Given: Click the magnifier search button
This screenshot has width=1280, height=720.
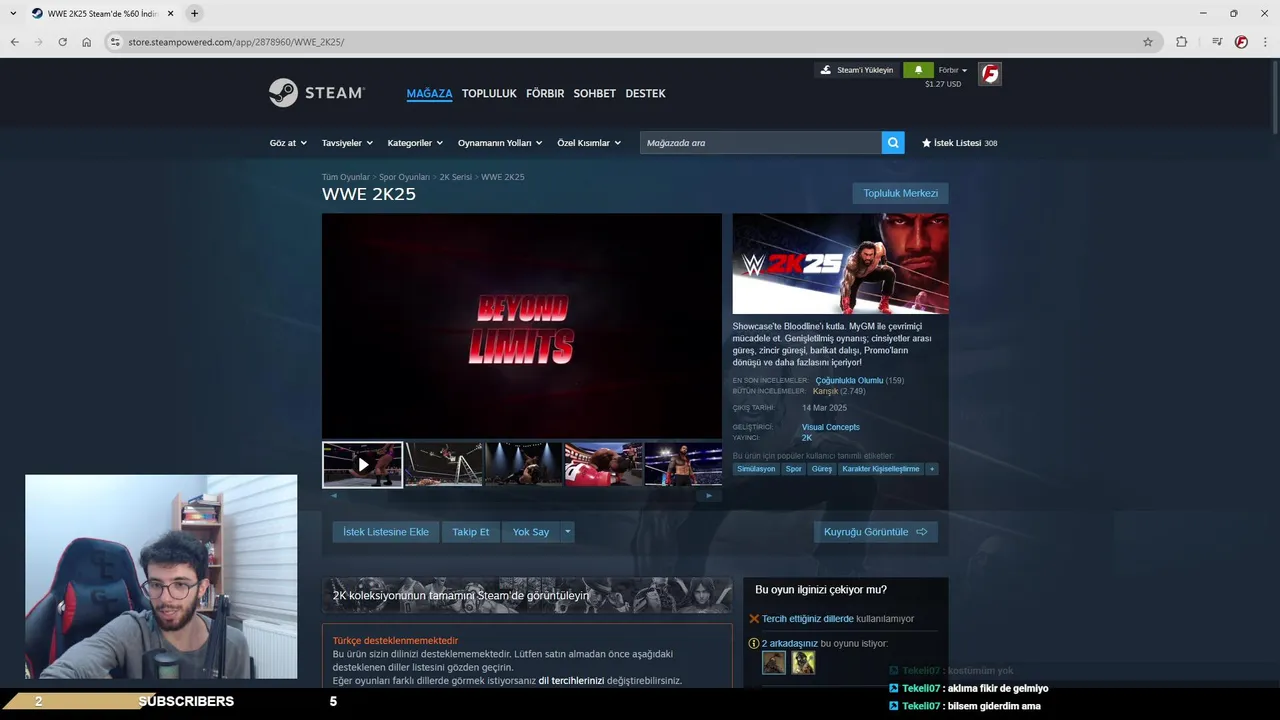Looking at the screenshot, I should (893, 143).
